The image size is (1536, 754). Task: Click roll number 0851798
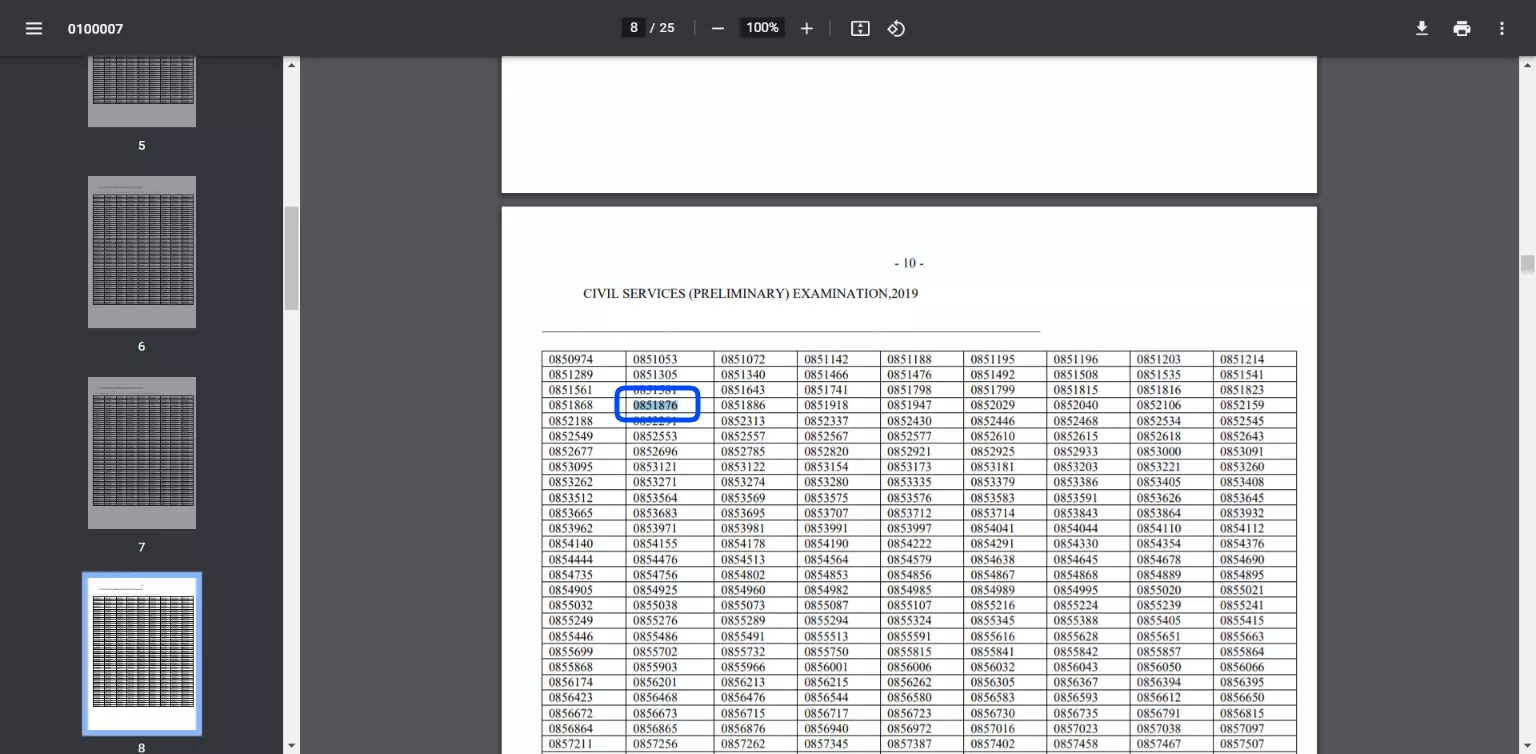click(x=909, y=390)
